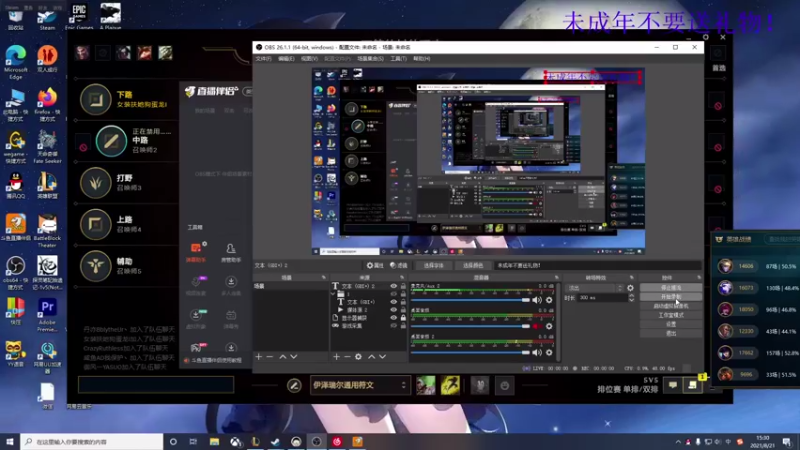Mute the 桌面音频 2 channel speaker
This screenshot has width=800, height=450.
[x=537, y=353]
